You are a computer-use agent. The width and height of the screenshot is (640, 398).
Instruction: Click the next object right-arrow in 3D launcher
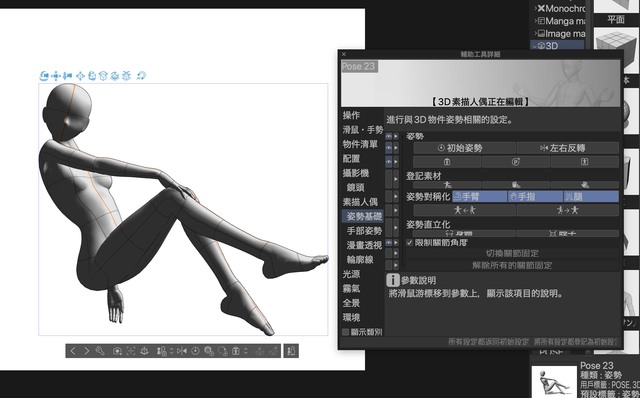pos(87,351)
